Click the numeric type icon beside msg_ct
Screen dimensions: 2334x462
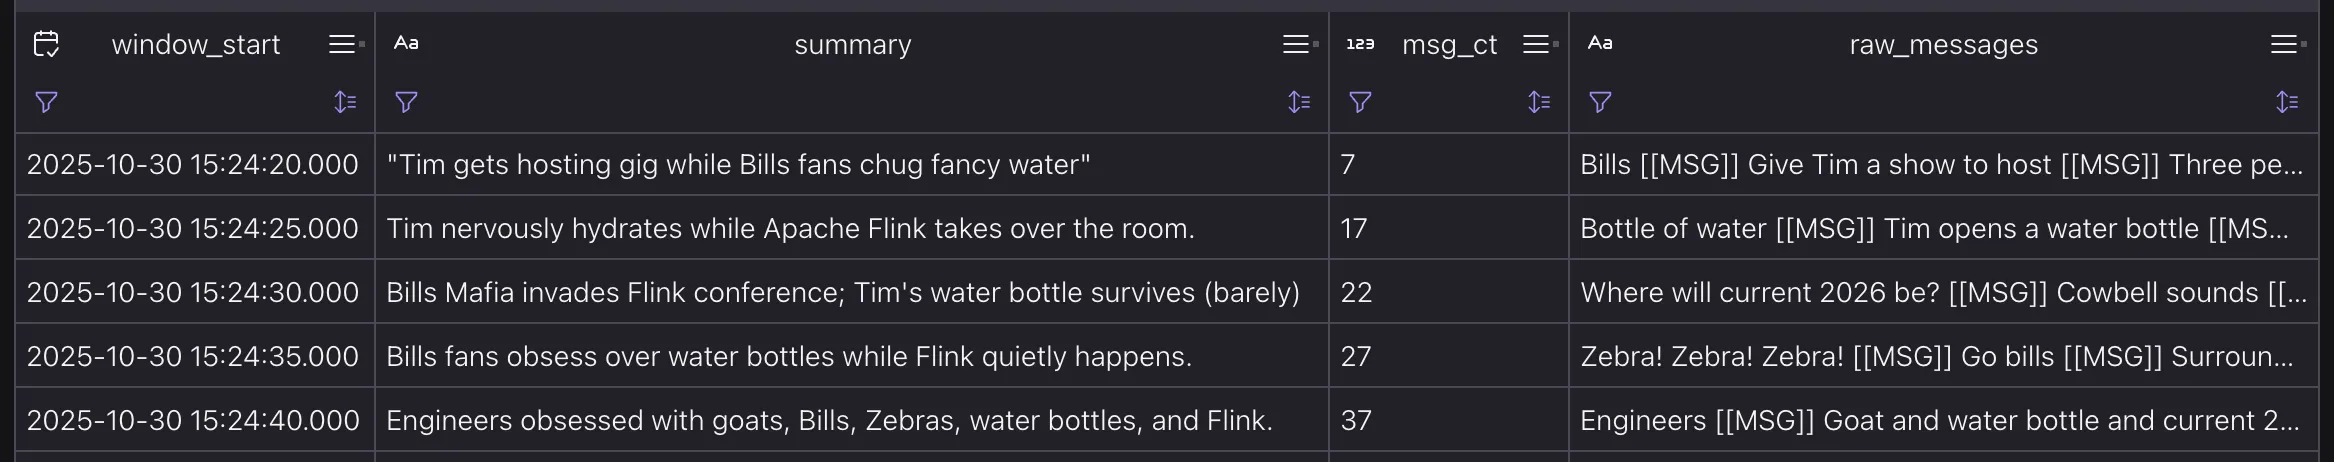coord(1360,44)
